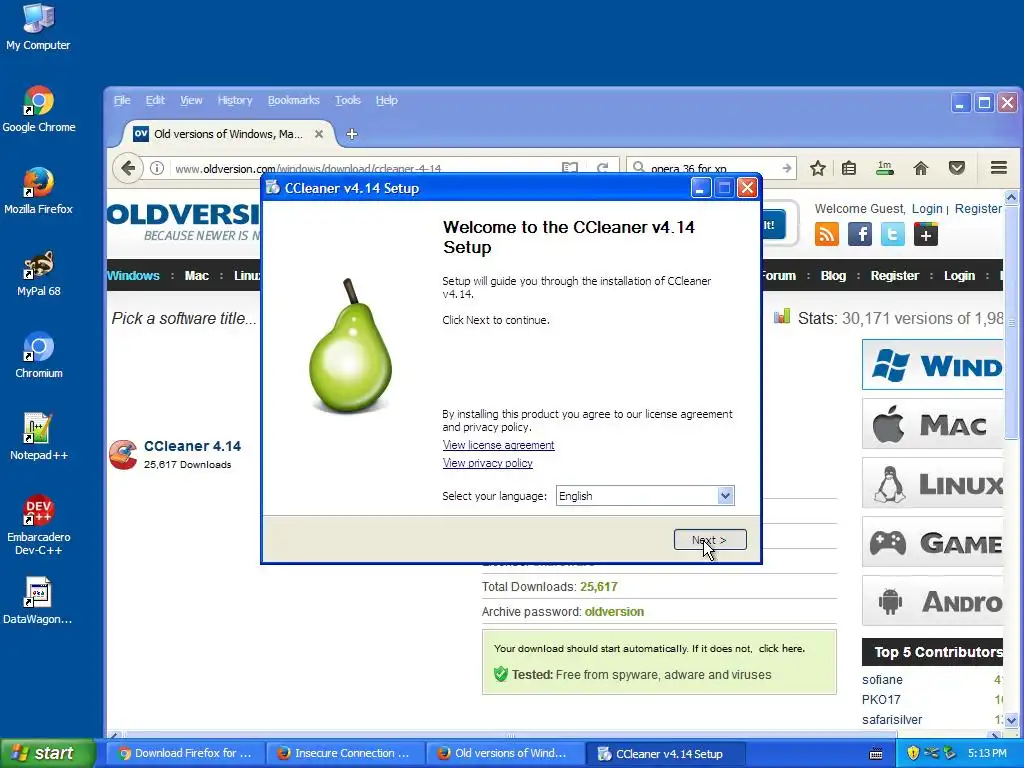Open the setup language dropdown showing English
1024x768 pixels.
(645, 496)
